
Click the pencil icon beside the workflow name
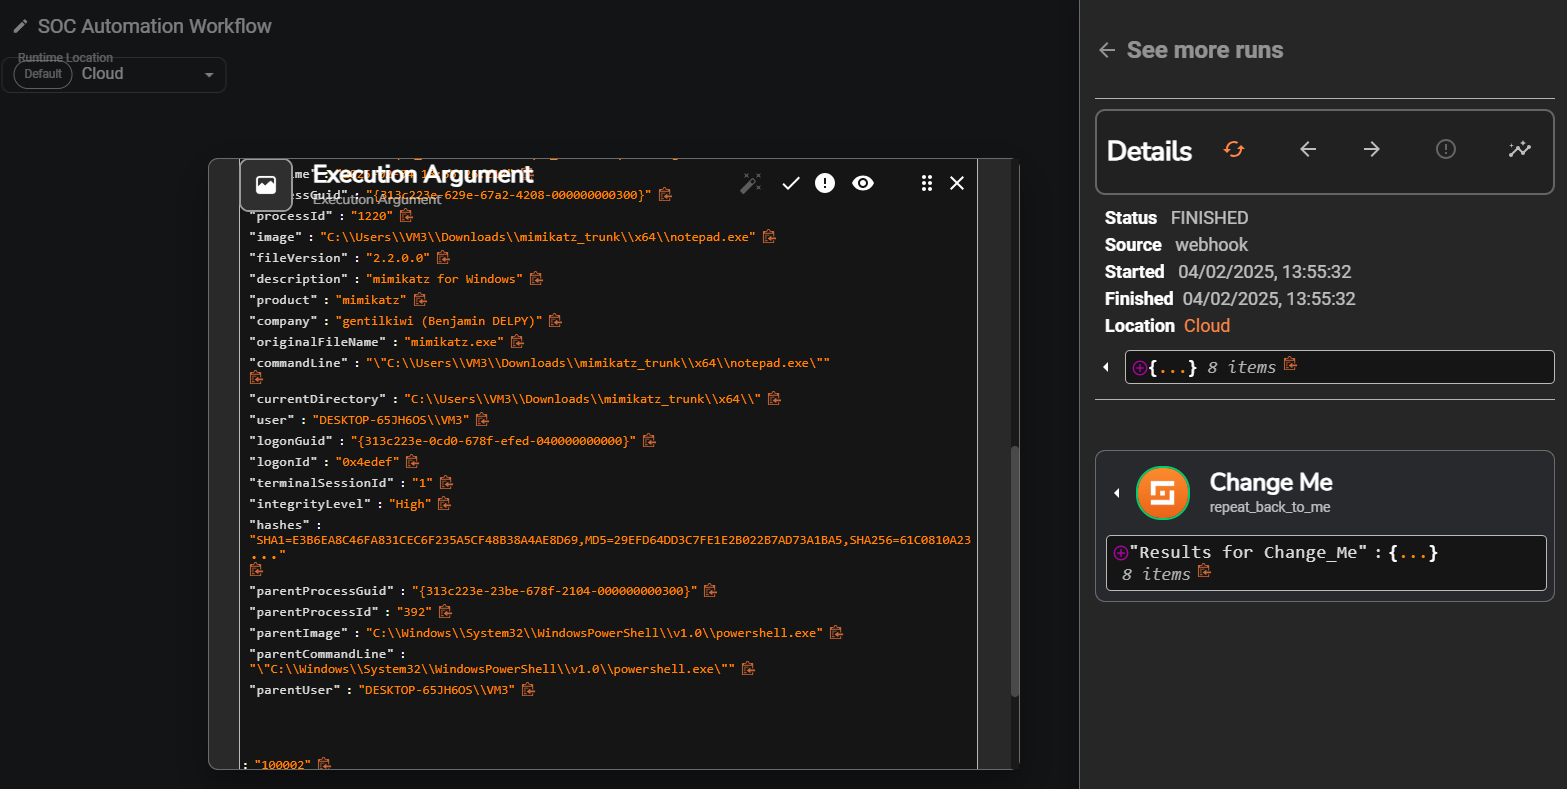point(20,27)
